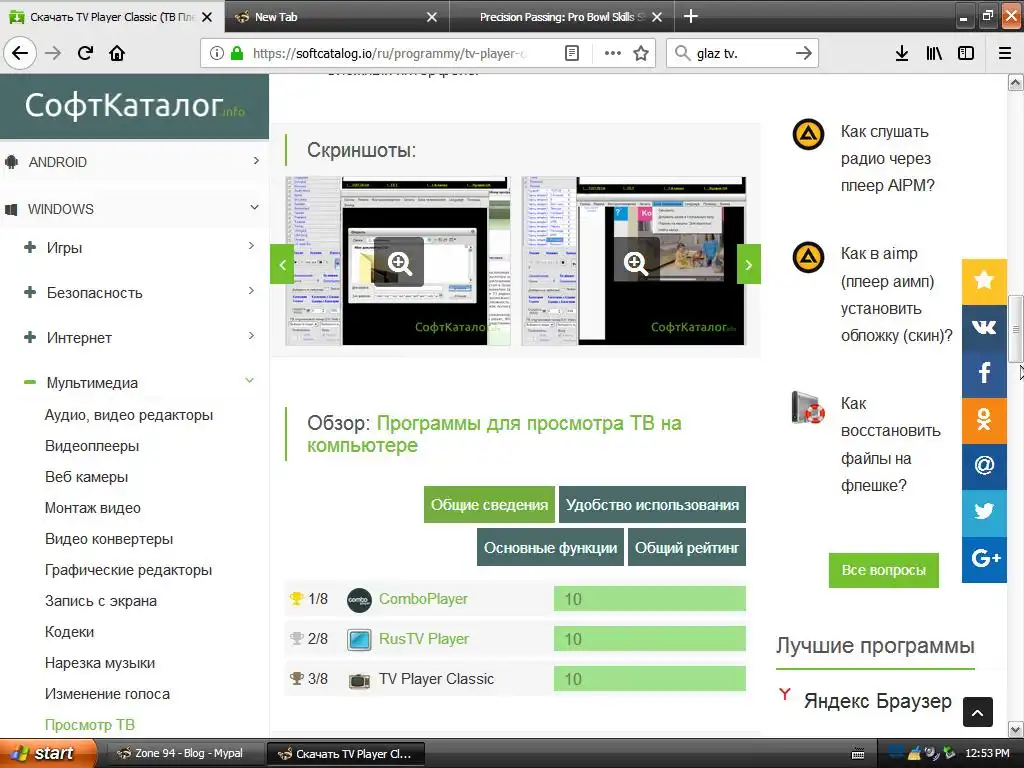This screenshot has width=1024, height=768.
Task: Click the СофтКаталог site logo
Action: point(135,106)
